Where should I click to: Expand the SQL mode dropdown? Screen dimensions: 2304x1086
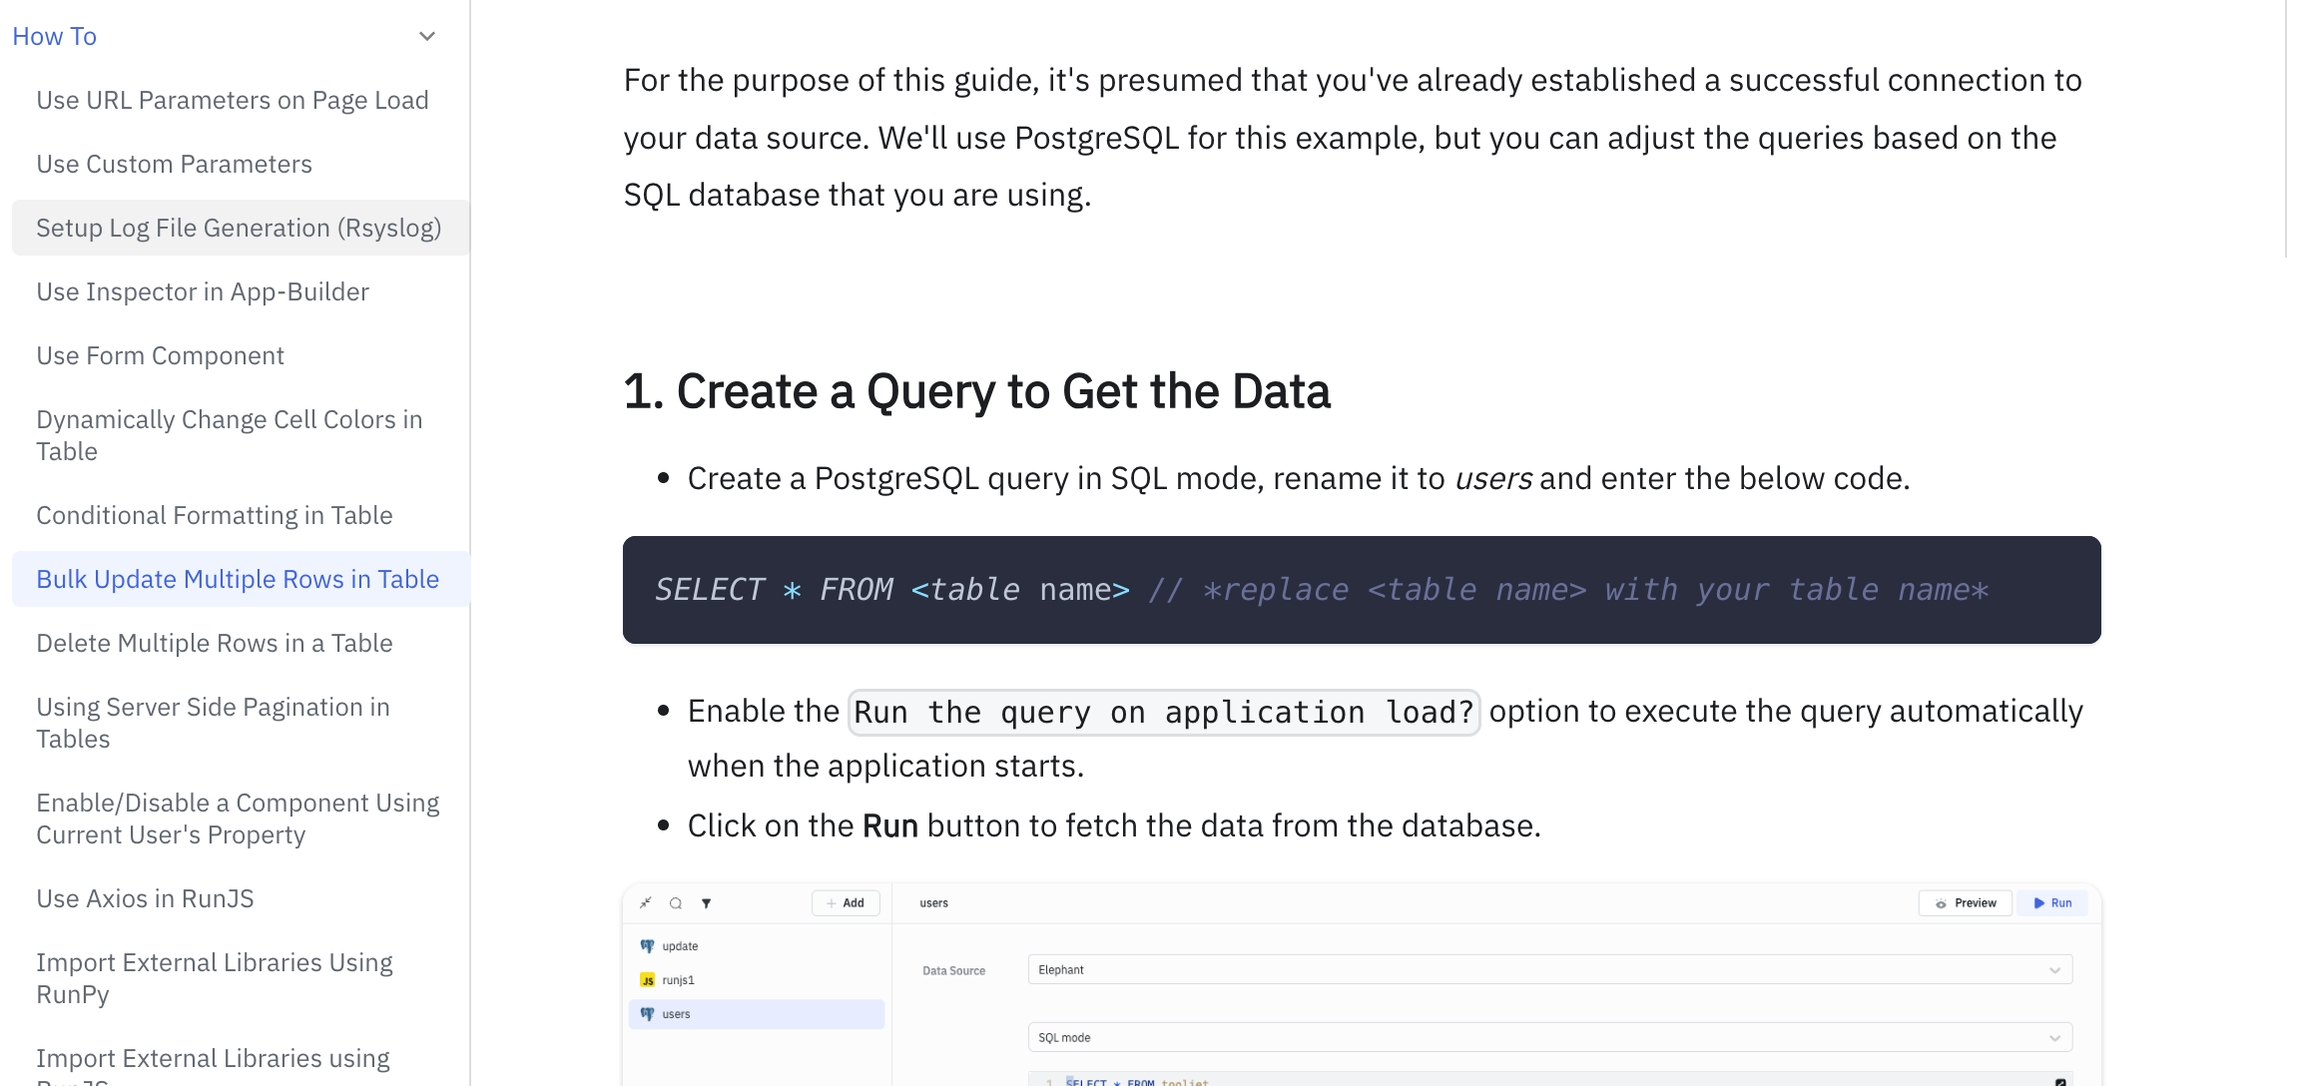[1549, 1038]
